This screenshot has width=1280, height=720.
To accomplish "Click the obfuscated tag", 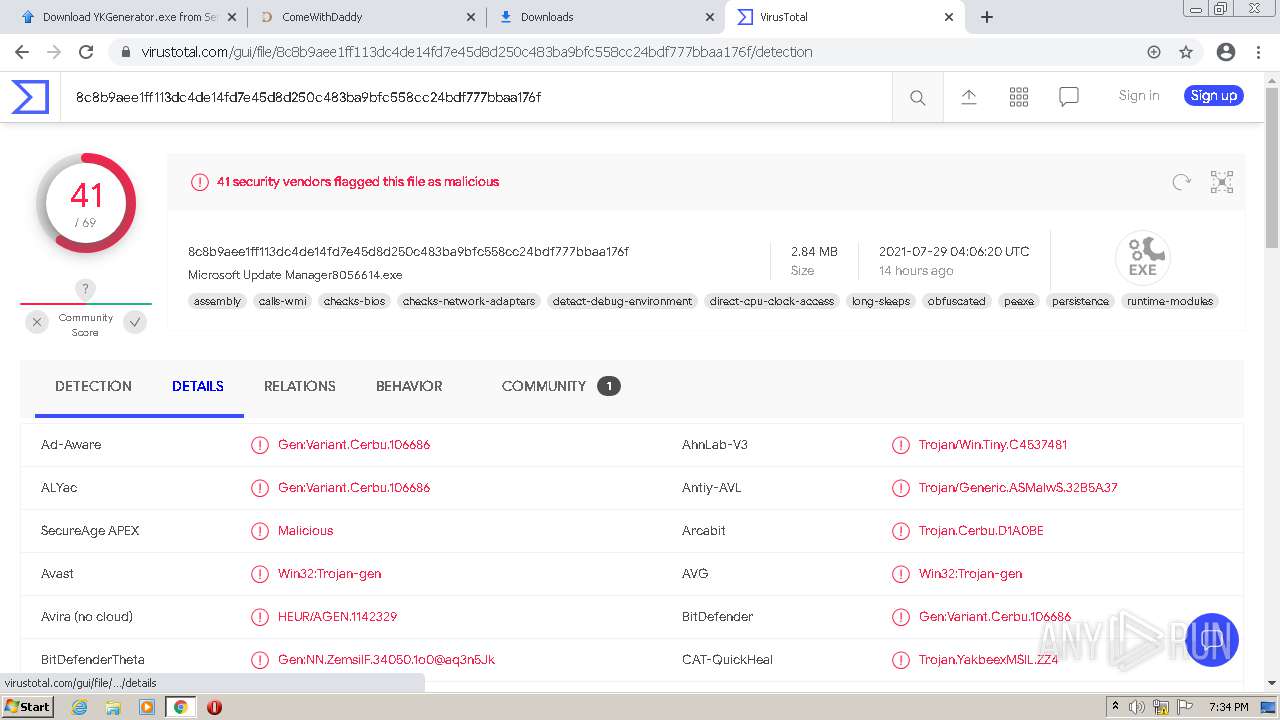I will [956, 301].
